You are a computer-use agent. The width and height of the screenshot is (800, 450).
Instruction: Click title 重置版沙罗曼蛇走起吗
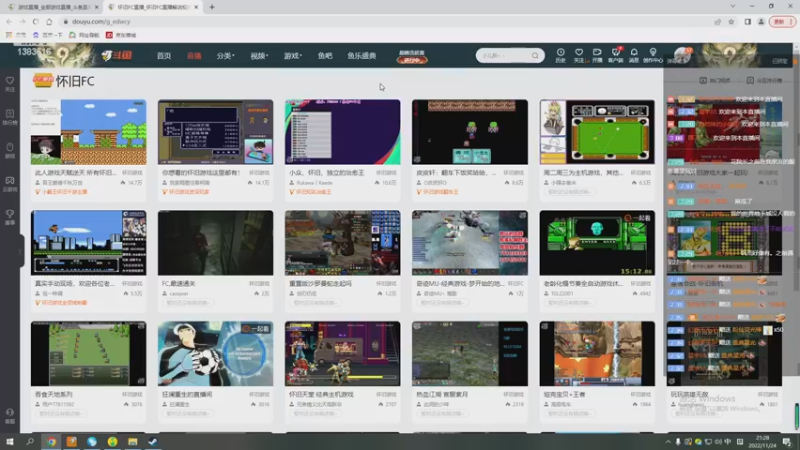pyautogui.click(x=320, y=283)
